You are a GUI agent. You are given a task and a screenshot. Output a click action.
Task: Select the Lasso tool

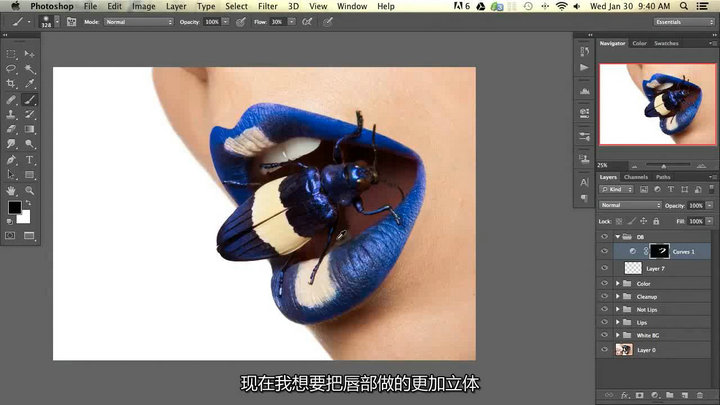tap(11, 69)
